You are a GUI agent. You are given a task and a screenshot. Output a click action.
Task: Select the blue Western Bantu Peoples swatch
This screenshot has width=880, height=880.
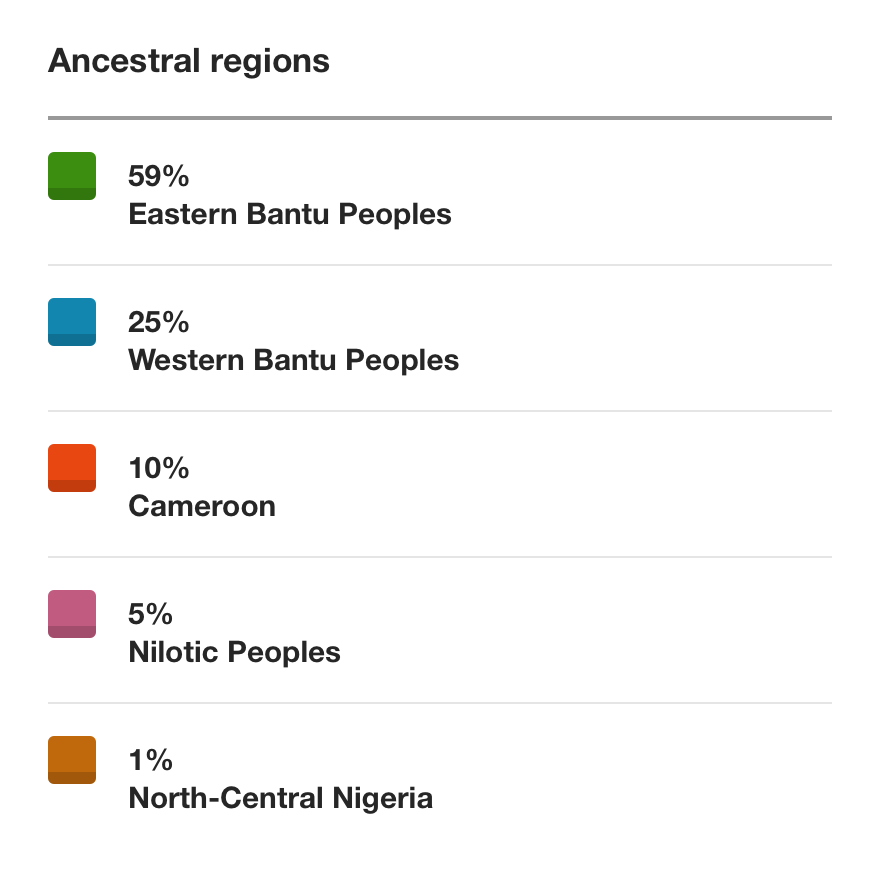pyautogui.click(x=72, y=322)
